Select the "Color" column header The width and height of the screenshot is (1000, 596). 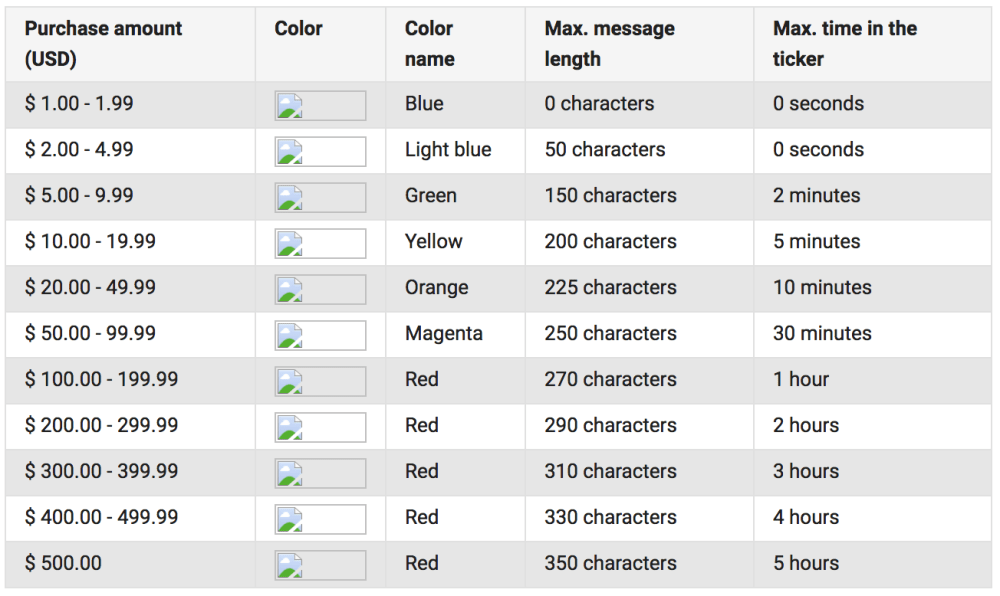pyautogui.click(x=298, y=29)
